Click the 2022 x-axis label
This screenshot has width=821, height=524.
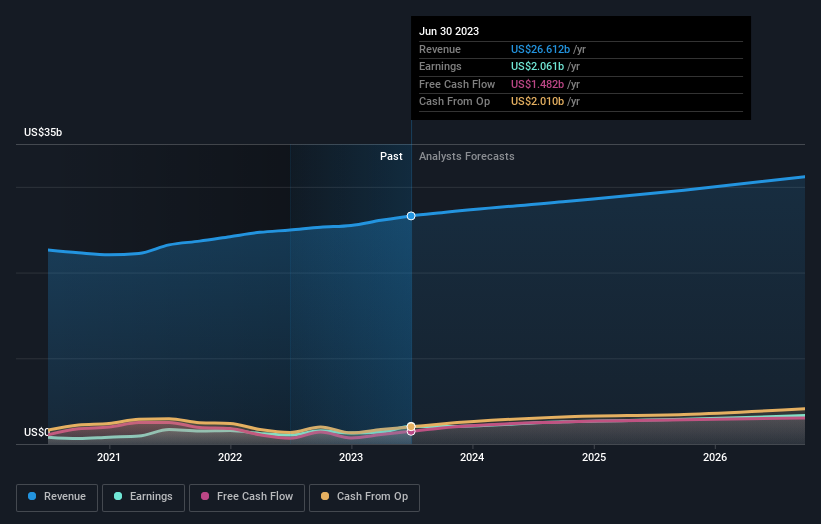pos(230,458)
